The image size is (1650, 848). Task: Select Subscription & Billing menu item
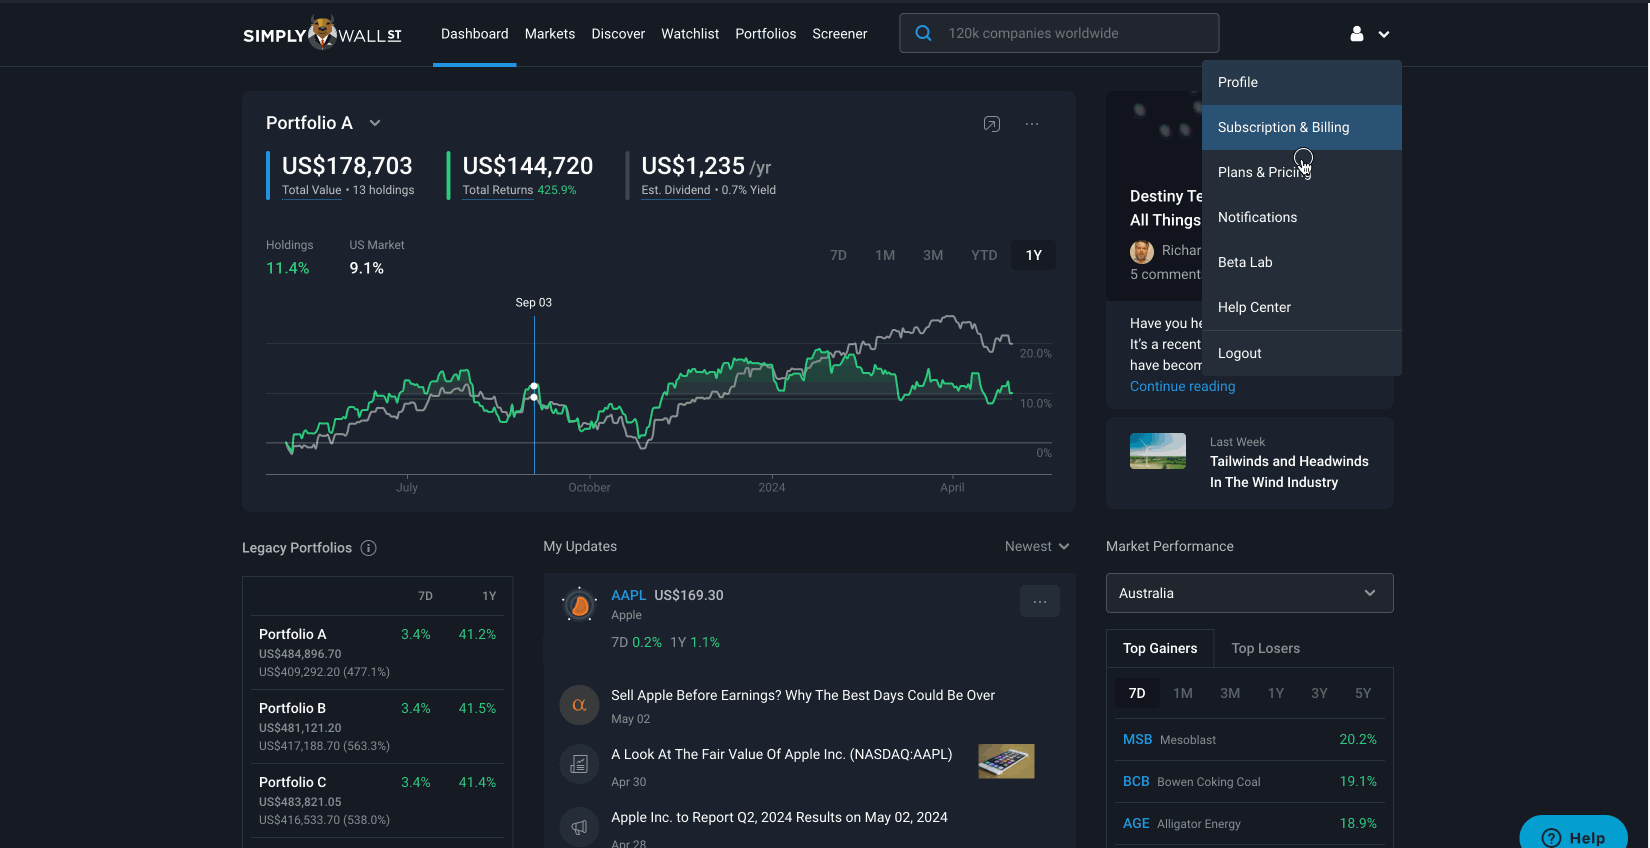[1302, 127]
